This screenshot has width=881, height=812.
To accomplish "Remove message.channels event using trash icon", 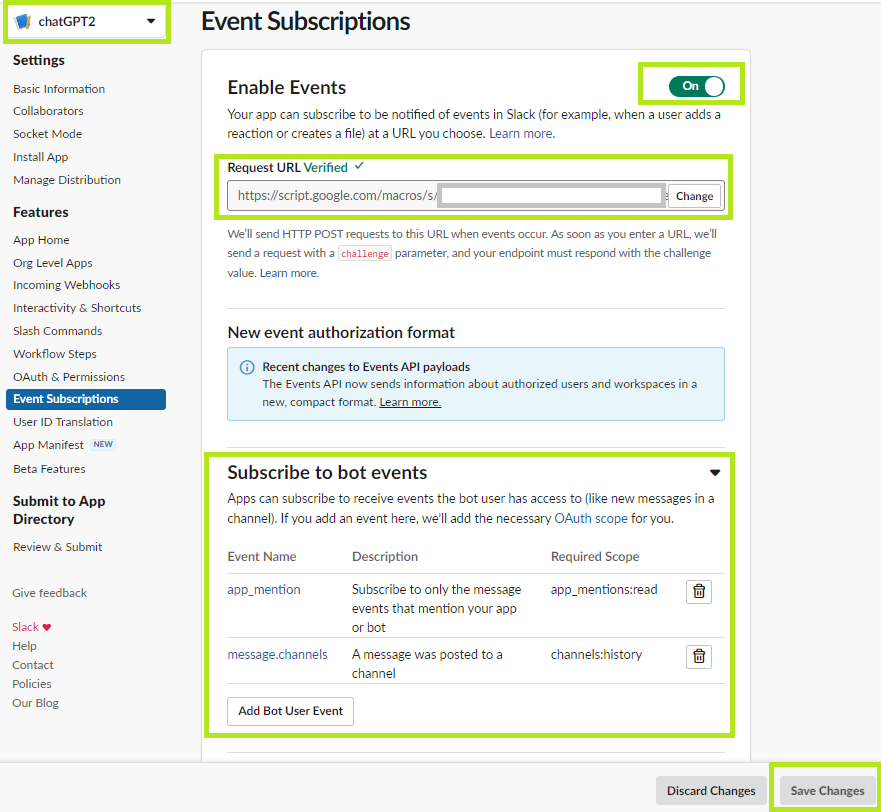I will click(699, 656).
